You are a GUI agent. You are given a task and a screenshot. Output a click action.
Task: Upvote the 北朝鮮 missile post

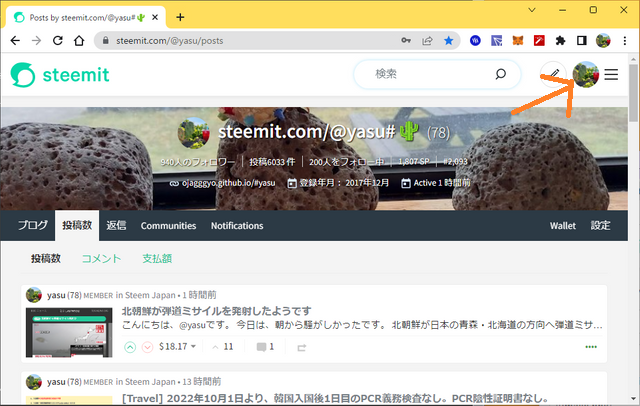pyautogui.click(x=130, y=347)
